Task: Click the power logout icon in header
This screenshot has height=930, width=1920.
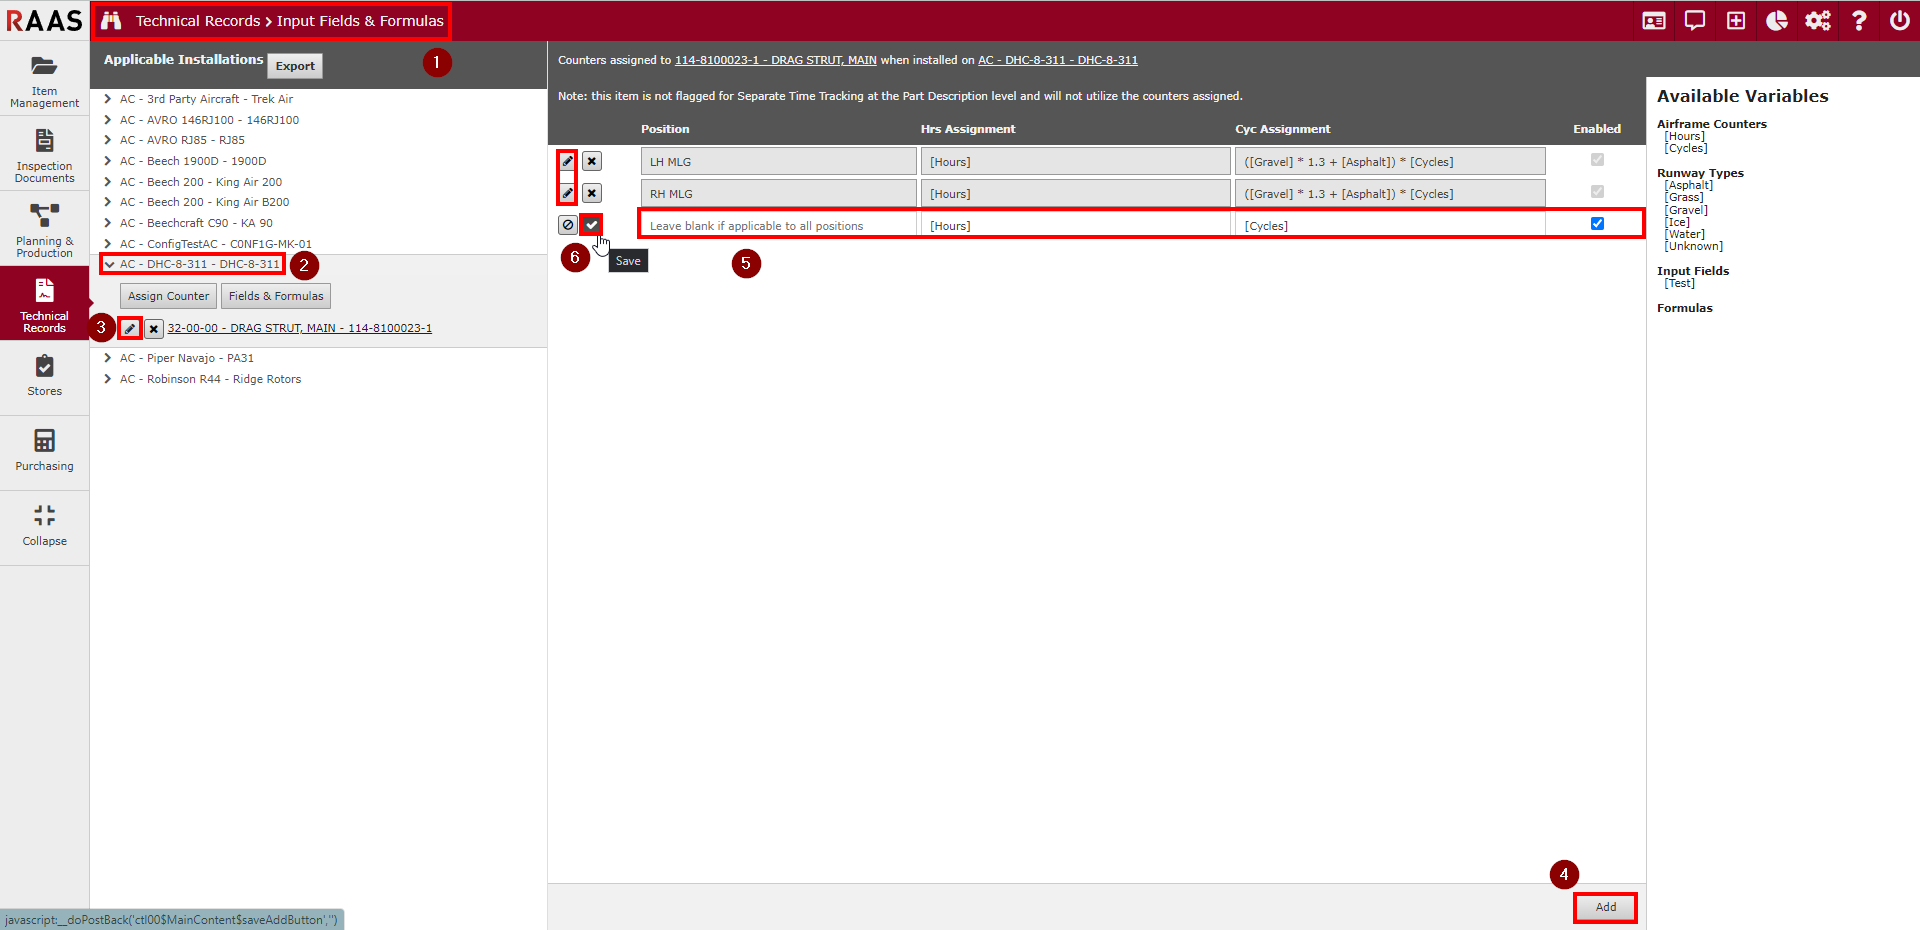Action: pyautogui.click(x=1899, y=21)
